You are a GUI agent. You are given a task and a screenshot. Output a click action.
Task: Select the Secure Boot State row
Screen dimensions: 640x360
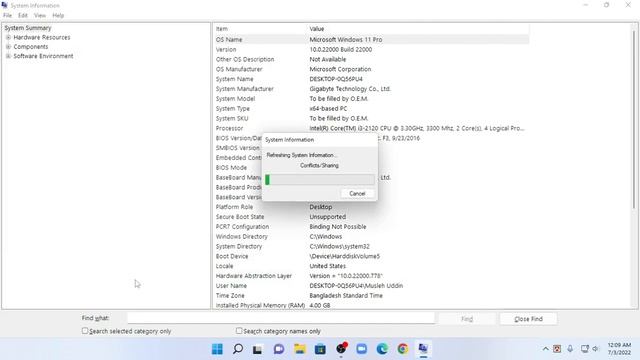(x=371, y=217)
